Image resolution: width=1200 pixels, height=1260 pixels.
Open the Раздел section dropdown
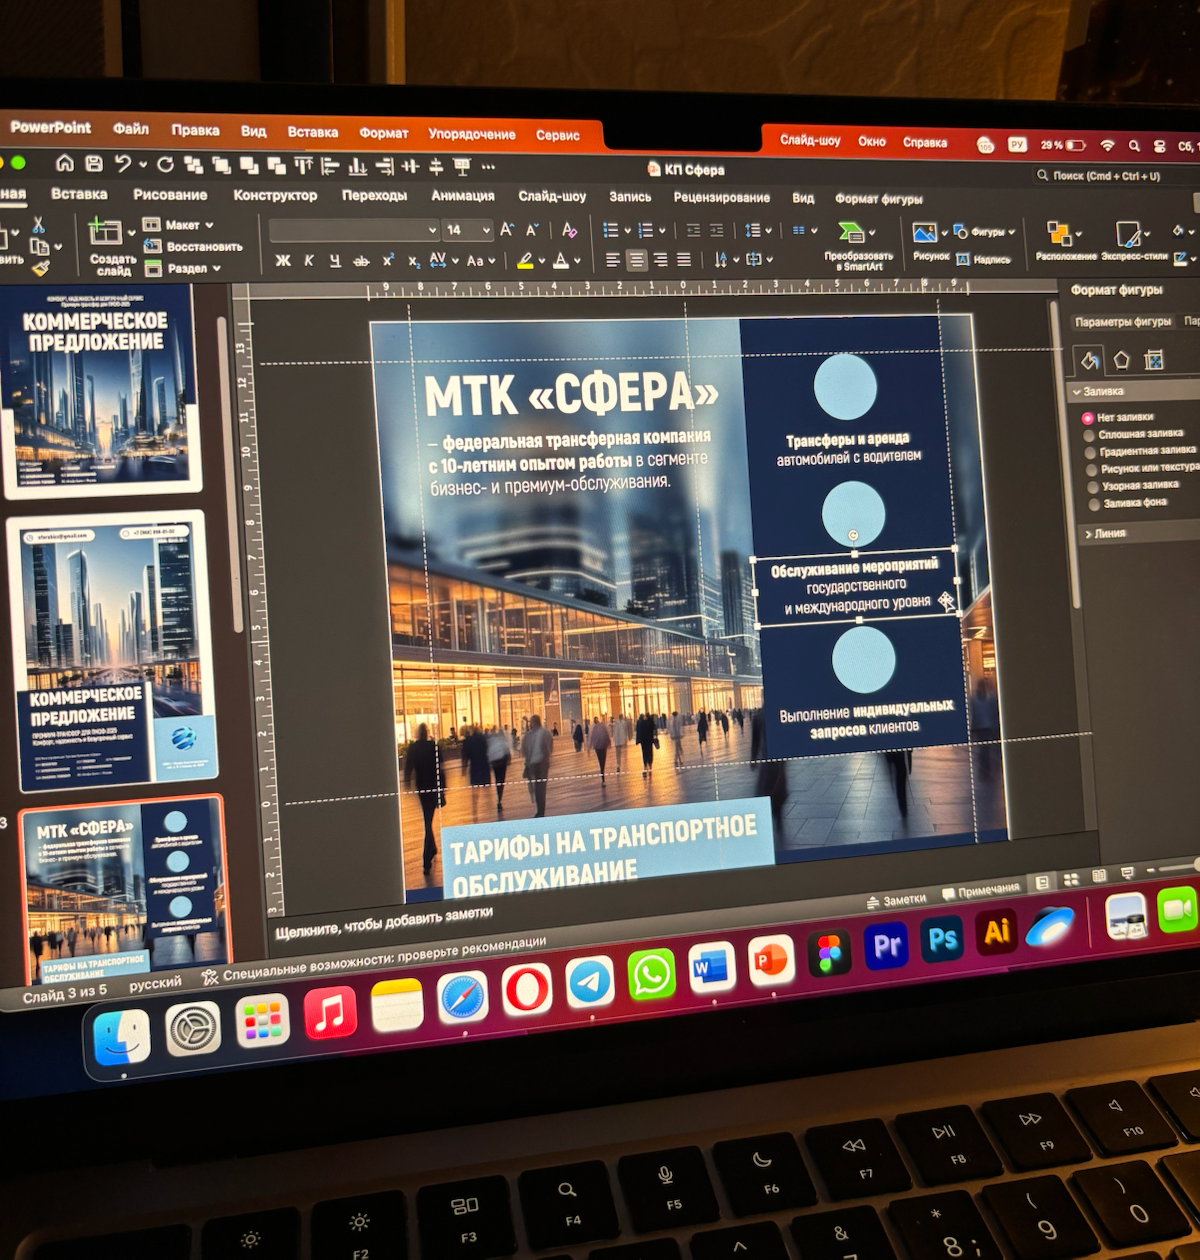[183, 268]
